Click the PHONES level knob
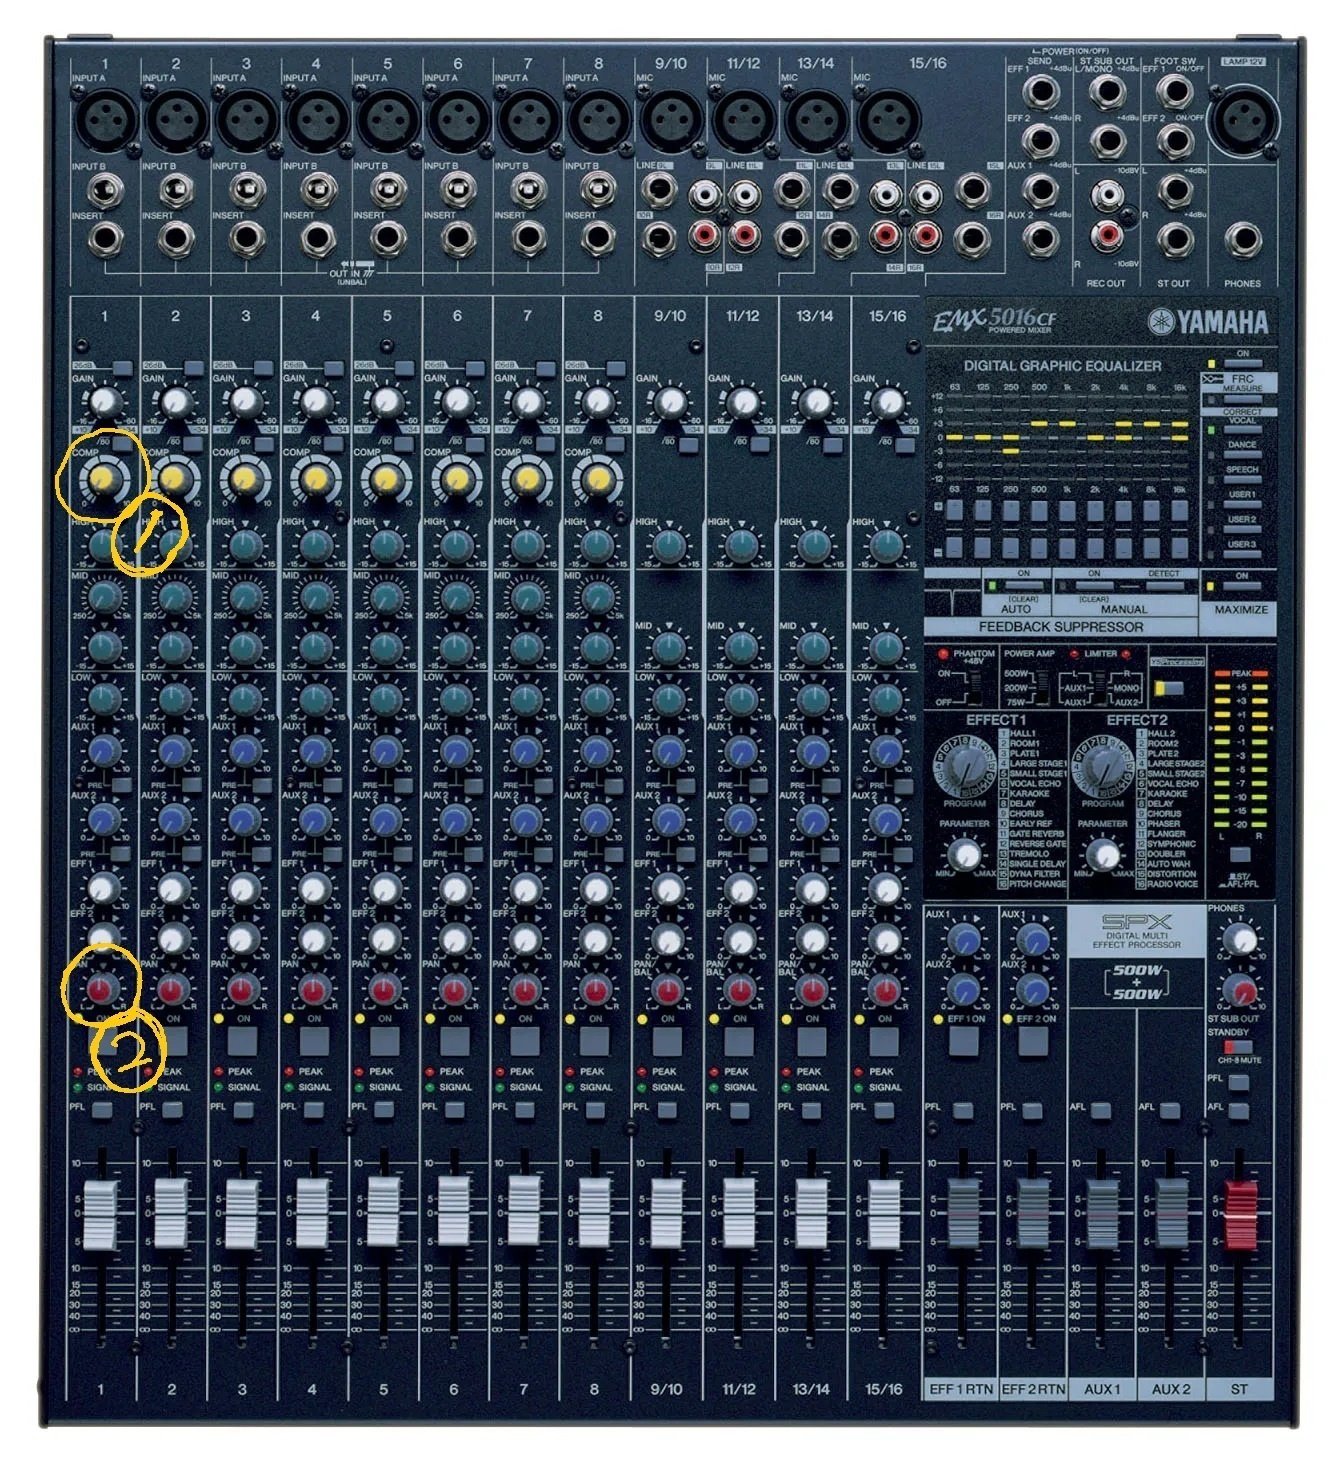Screen dimensions: 1343x1463 (x=1240, y=940)
